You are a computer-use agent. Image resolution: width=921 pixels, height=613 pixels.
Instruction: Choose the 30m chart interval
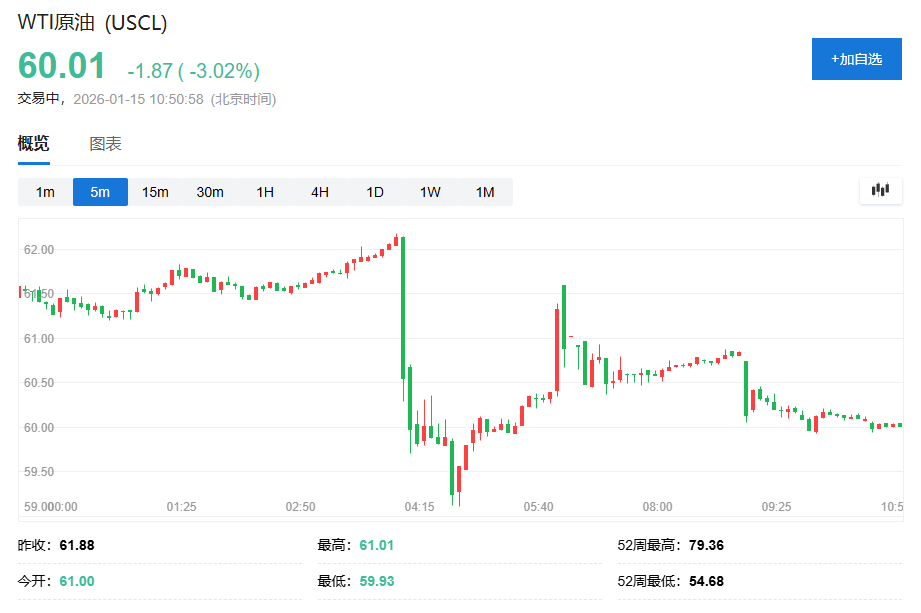click(210, 192)
